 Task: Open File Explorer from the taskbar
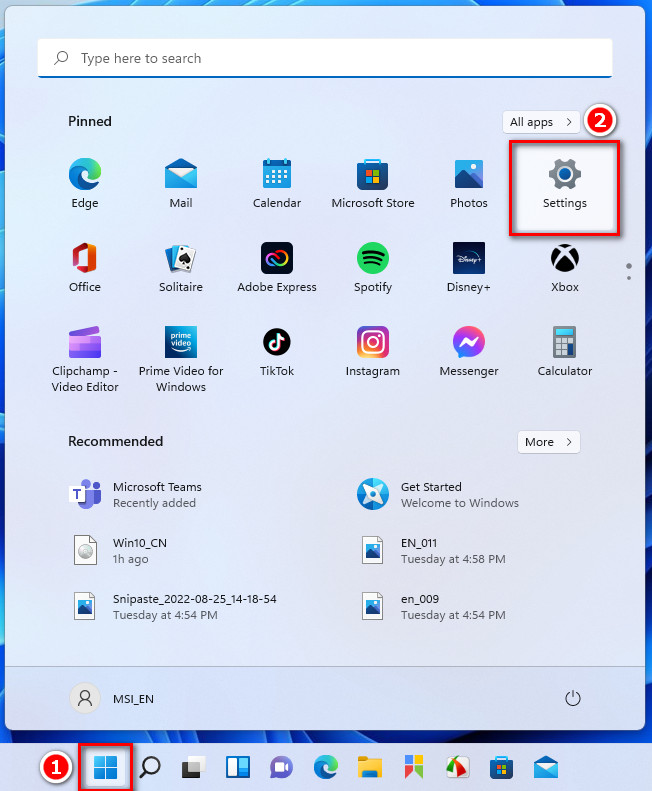point(370,767)
